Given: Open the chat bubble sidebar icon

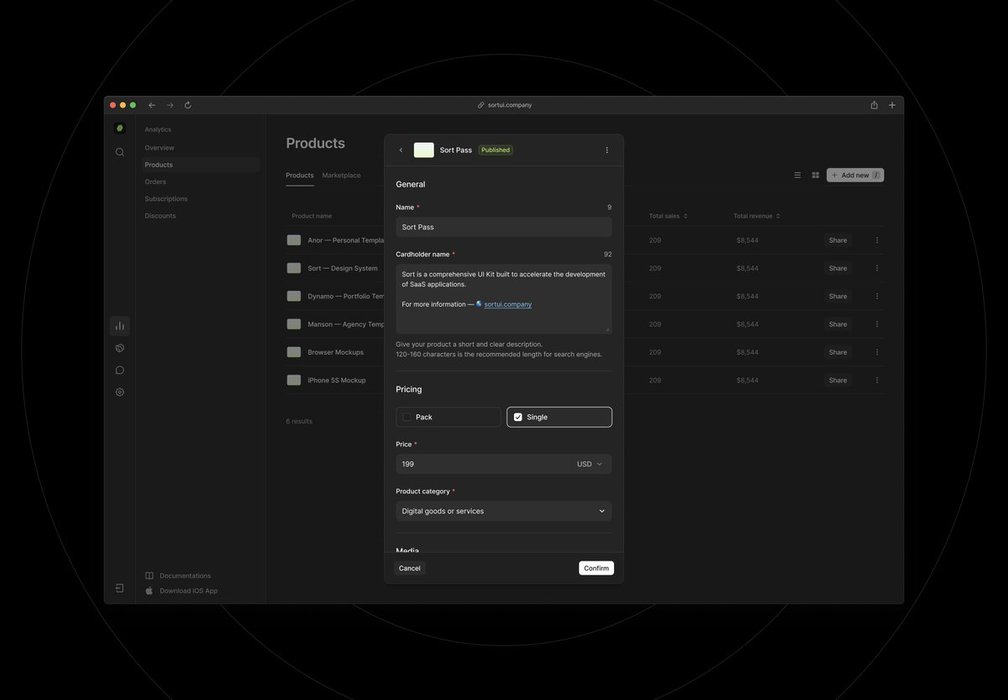Looking at the screenshot, I should coord(120,370).
